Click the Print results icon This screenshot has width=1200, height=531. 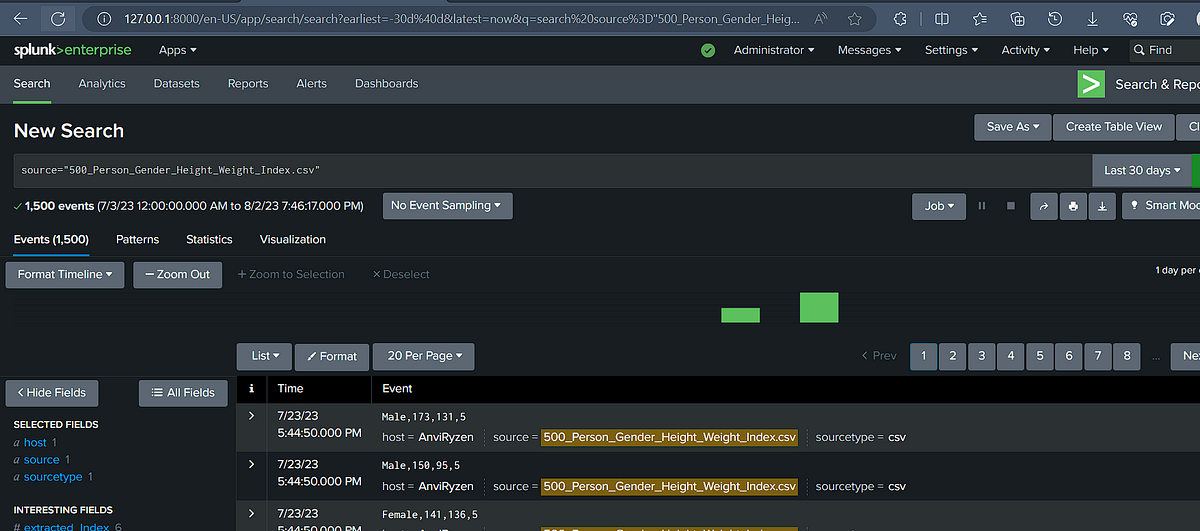click(1073, 206)
